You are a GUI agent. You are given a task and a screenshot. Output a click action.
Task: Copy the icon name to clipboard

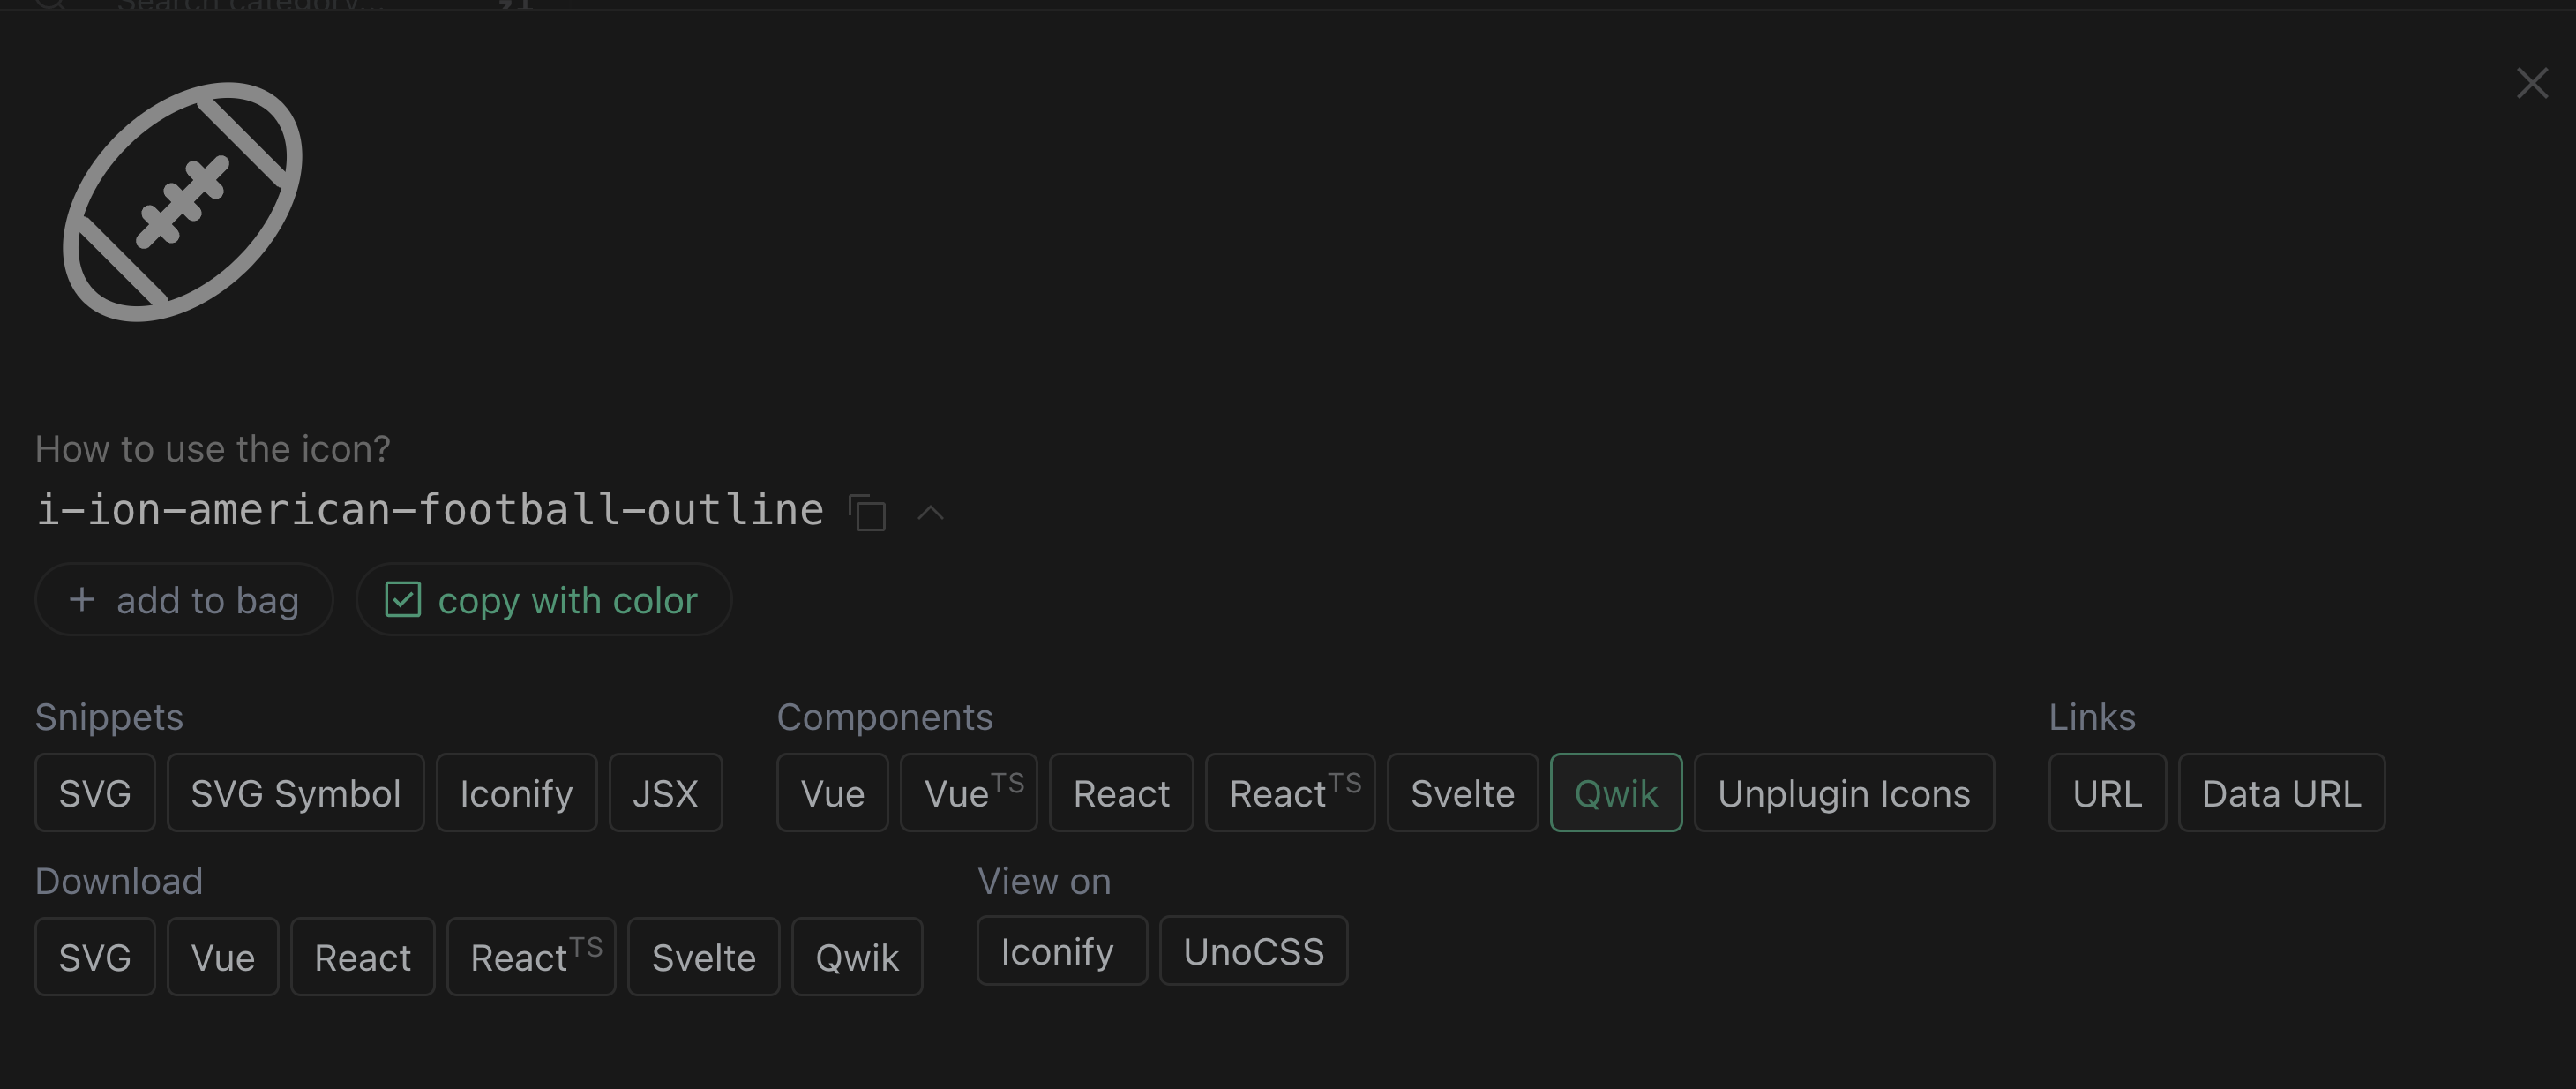(x=867, y=512)
